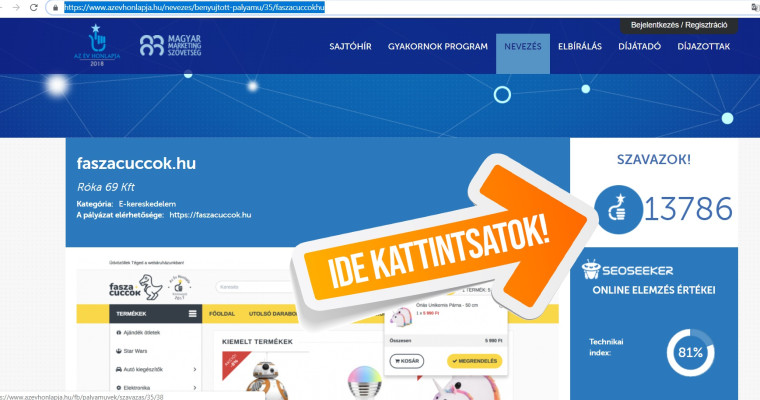Open FŐOLDAL in the preview menu
The image size is (760, 400).
[x=222, y=314]
